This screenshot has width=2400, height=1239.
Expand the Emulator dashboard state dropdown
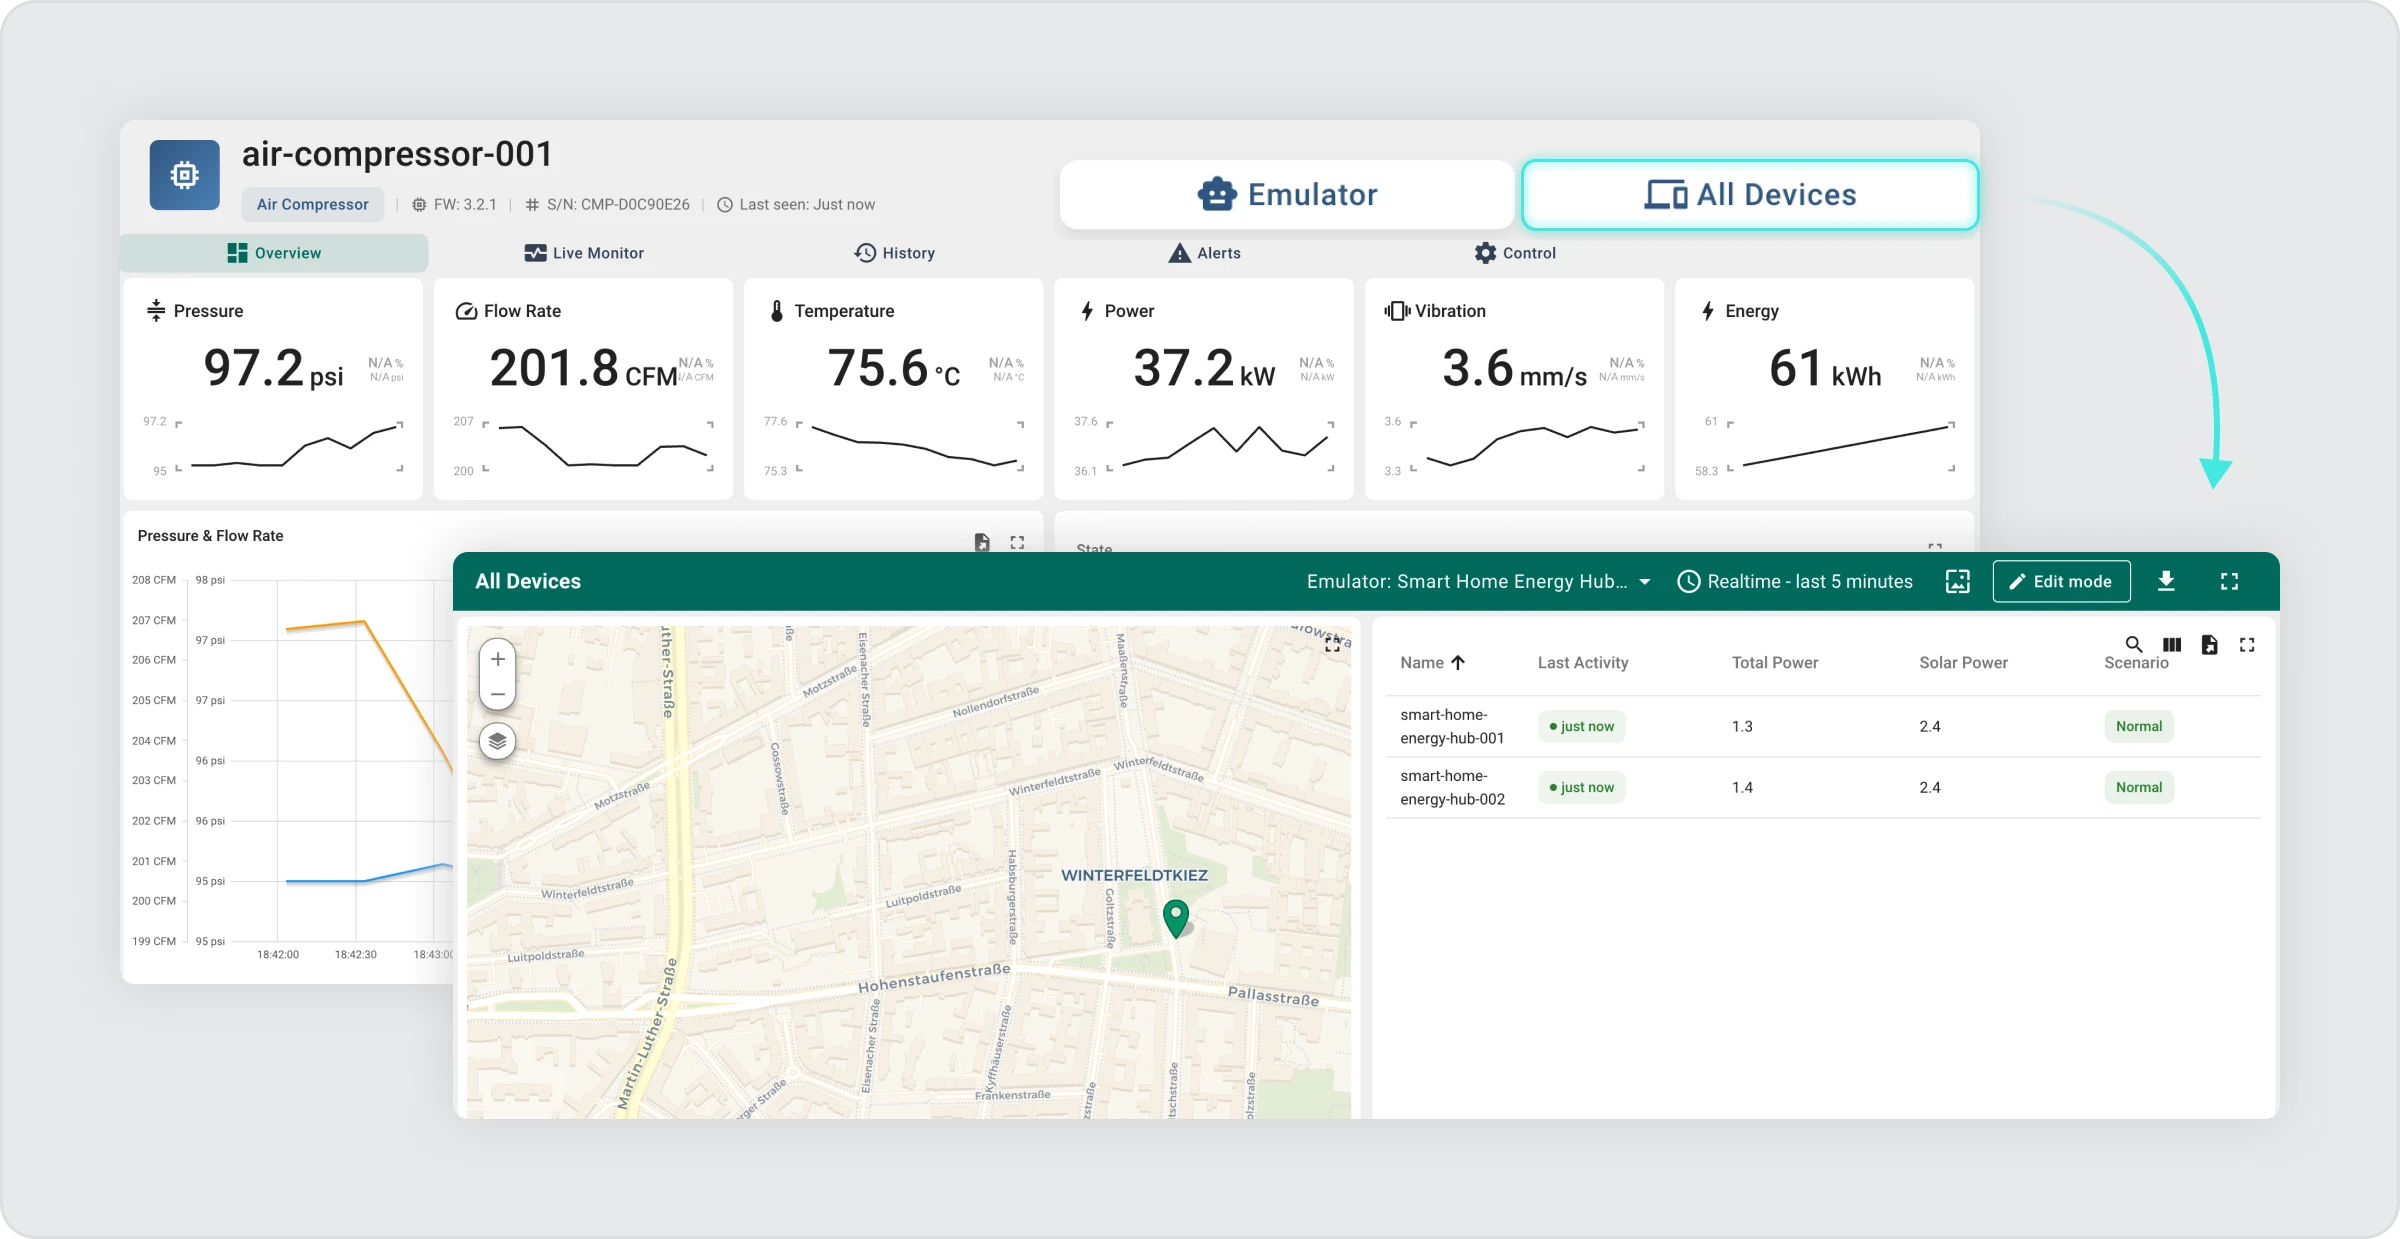tap(1478, 581)
